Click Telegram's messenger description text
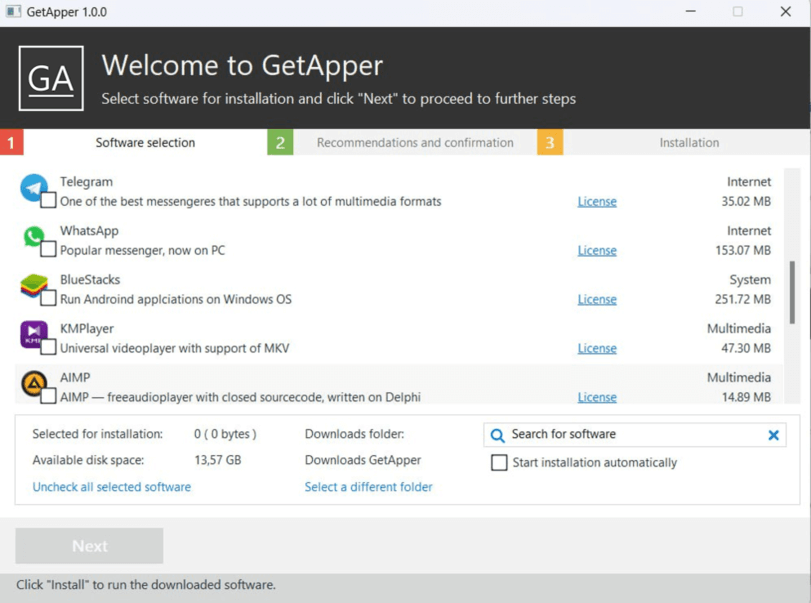811x603 pixels. click(250, 201)
